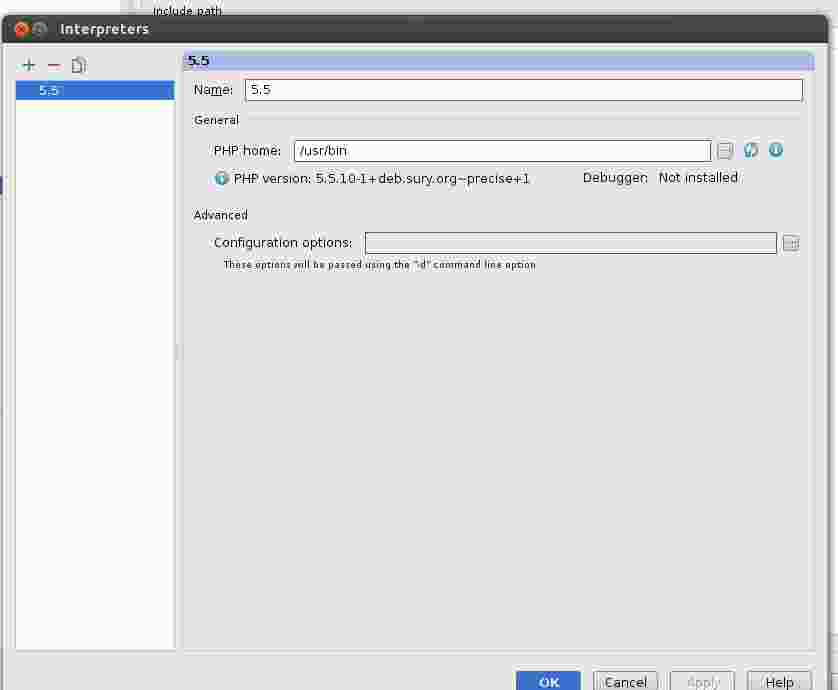This screenshot has height=690, width=838.
Task: Copy the selected interpreter configuration
Action: click(x=79, y=66)
